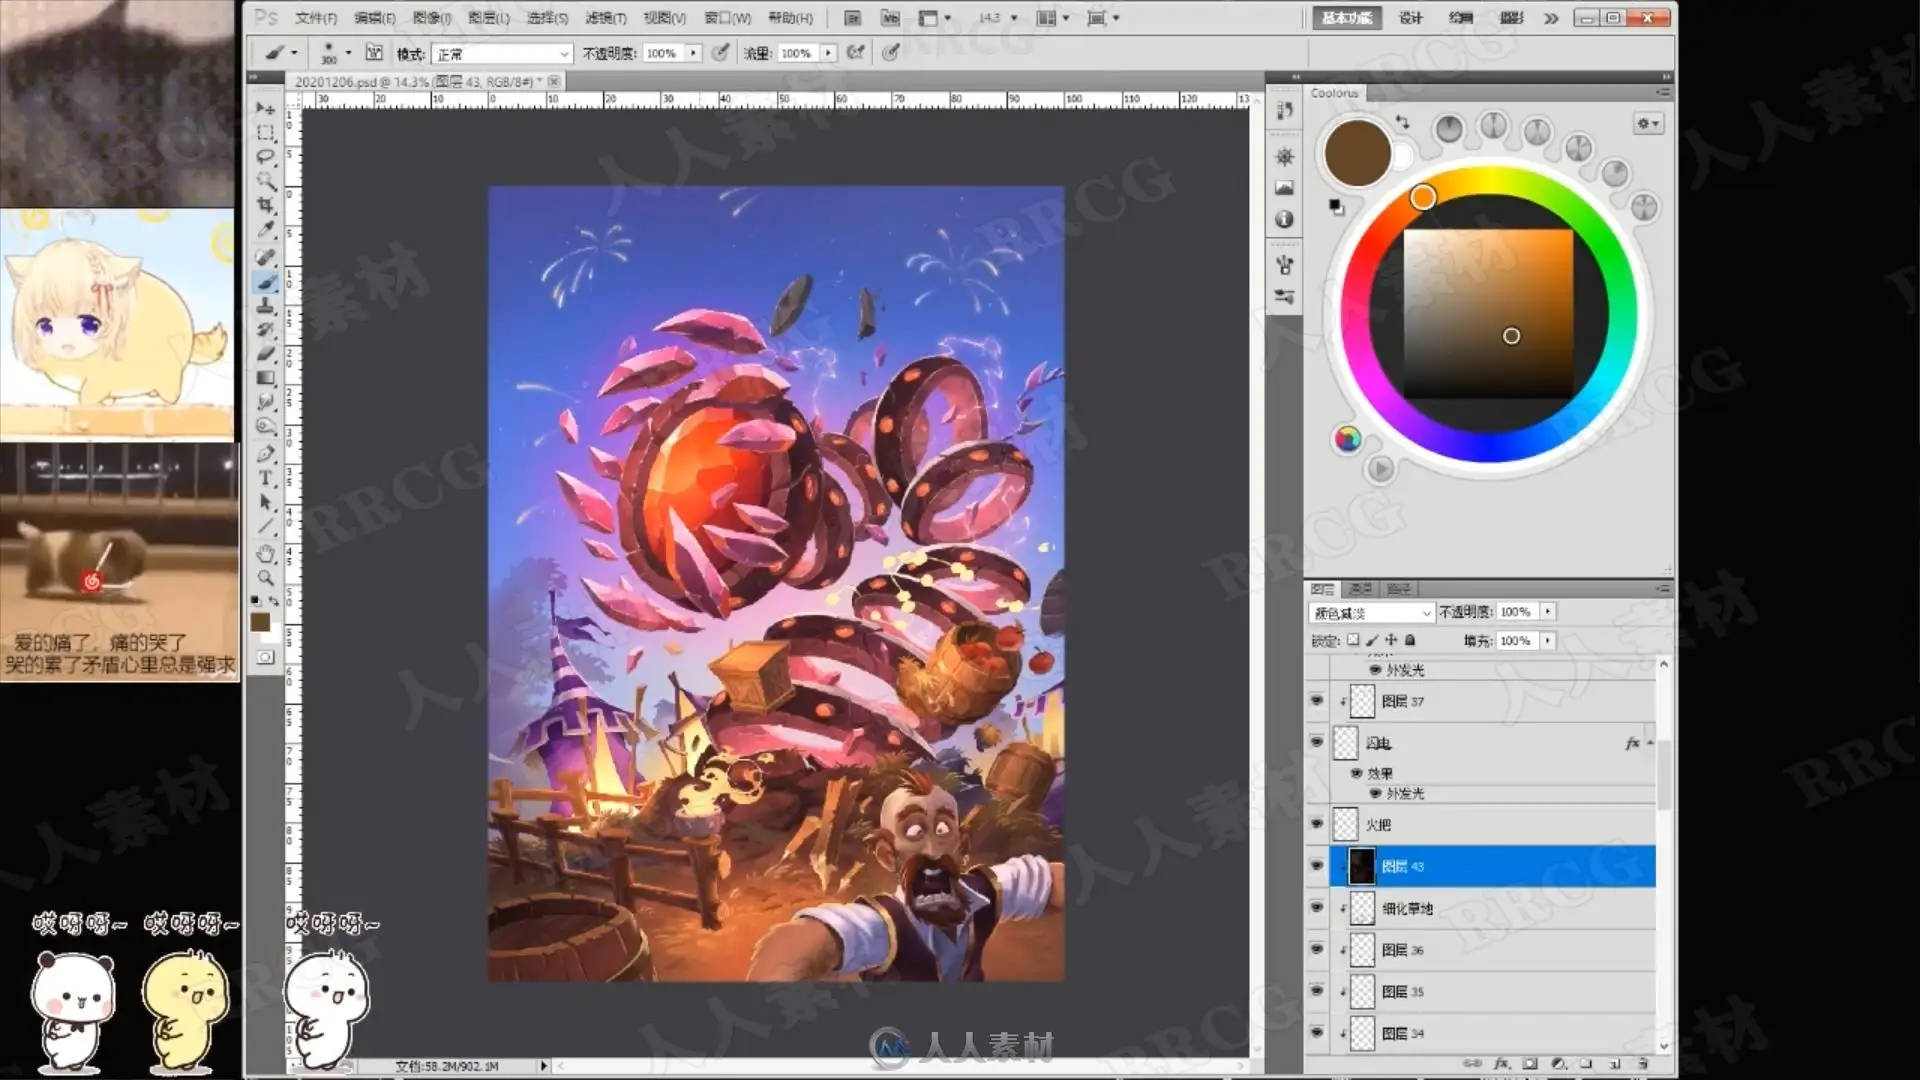Select the Crop tool
1920x1080 pixels.
click(x=265, y=205)
